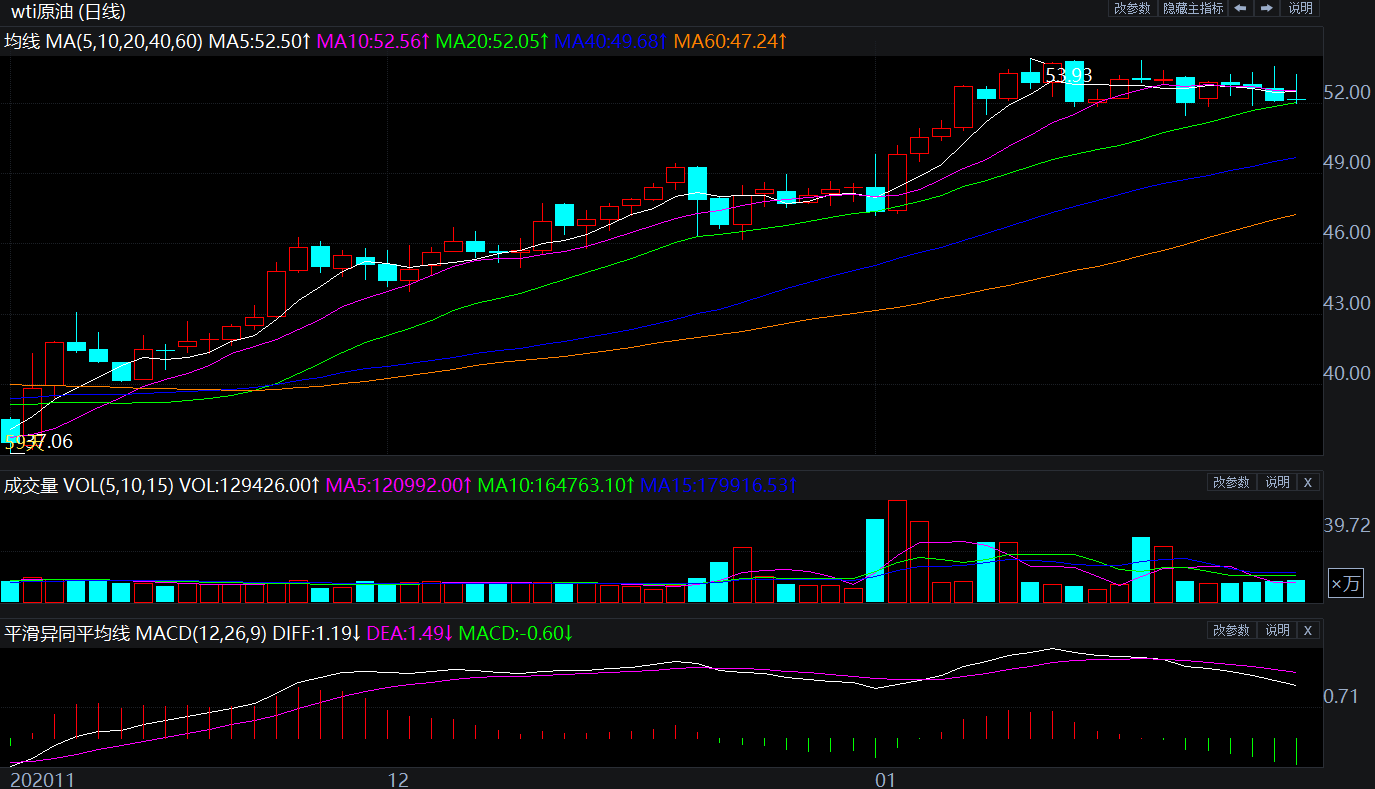
Task: Click the 12 month marker on time axis
Action: click(398, 779)
